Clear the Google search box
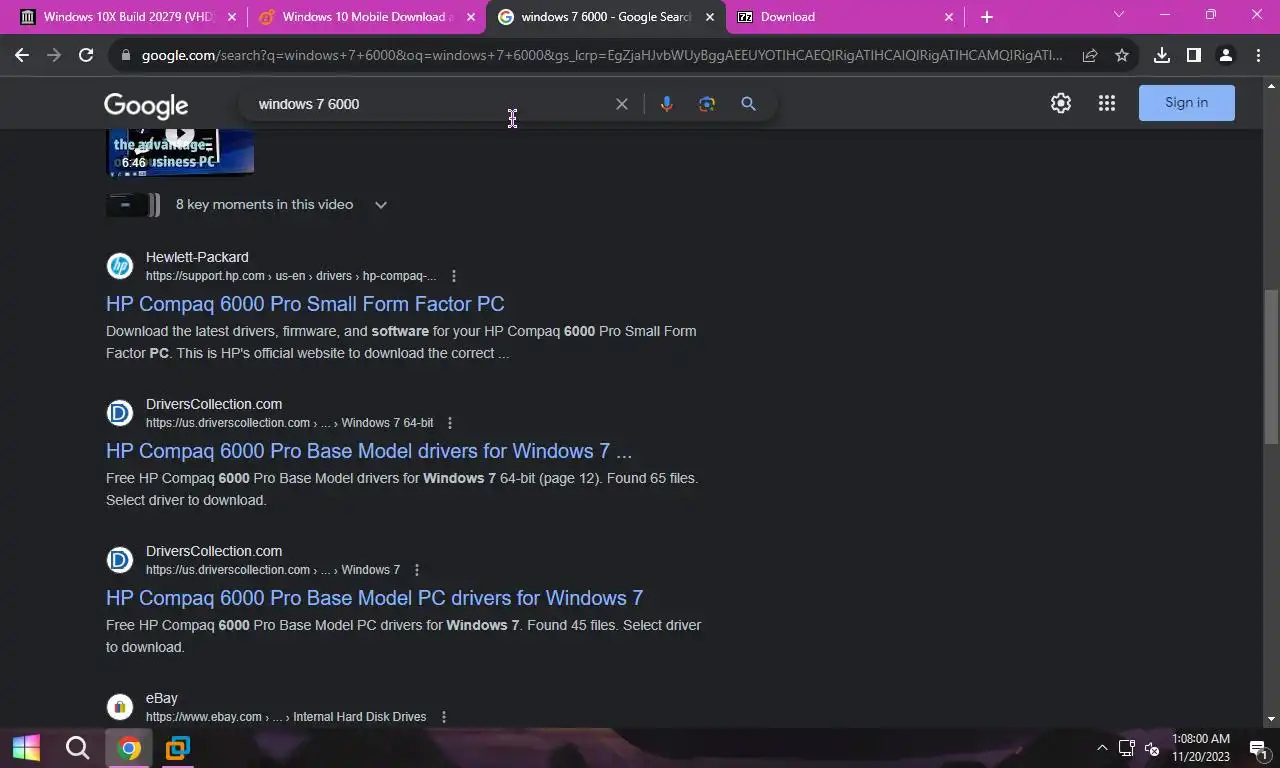 [622, 104]
